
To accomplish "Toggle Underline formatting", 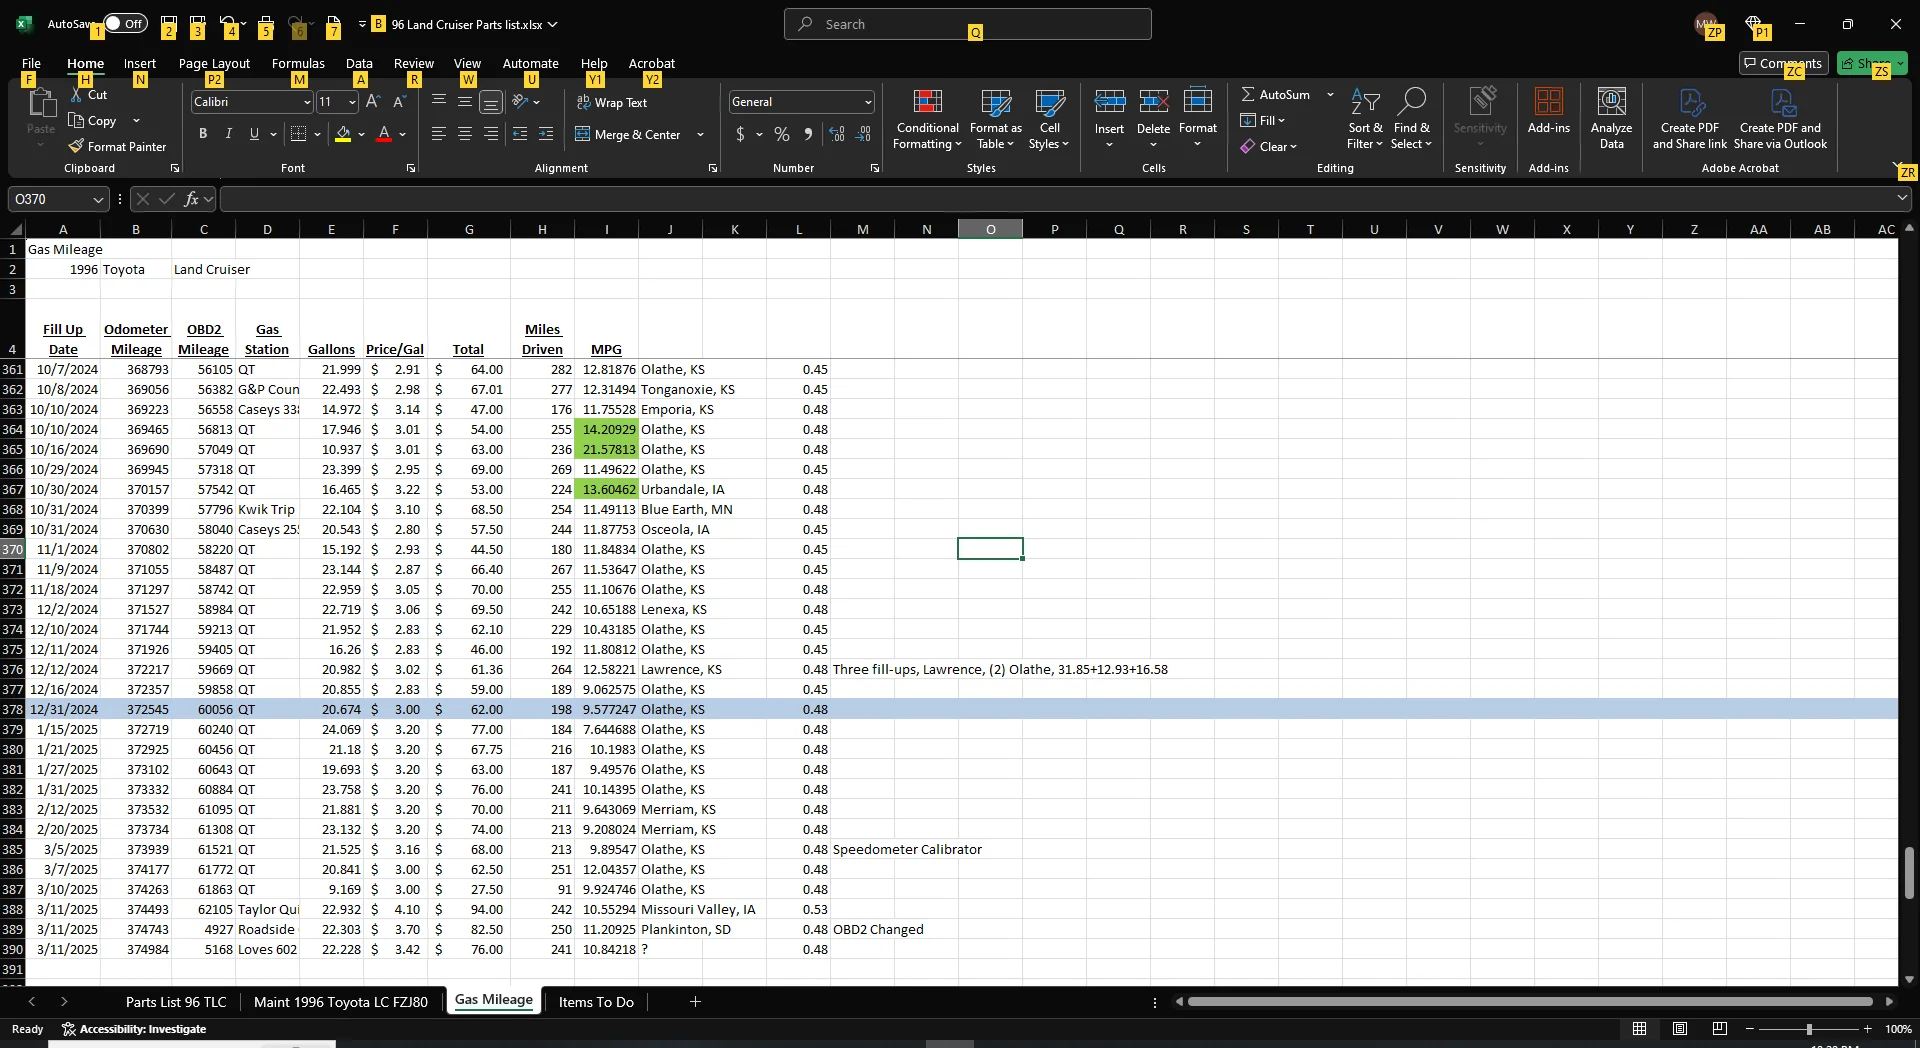I will [254, 134].
